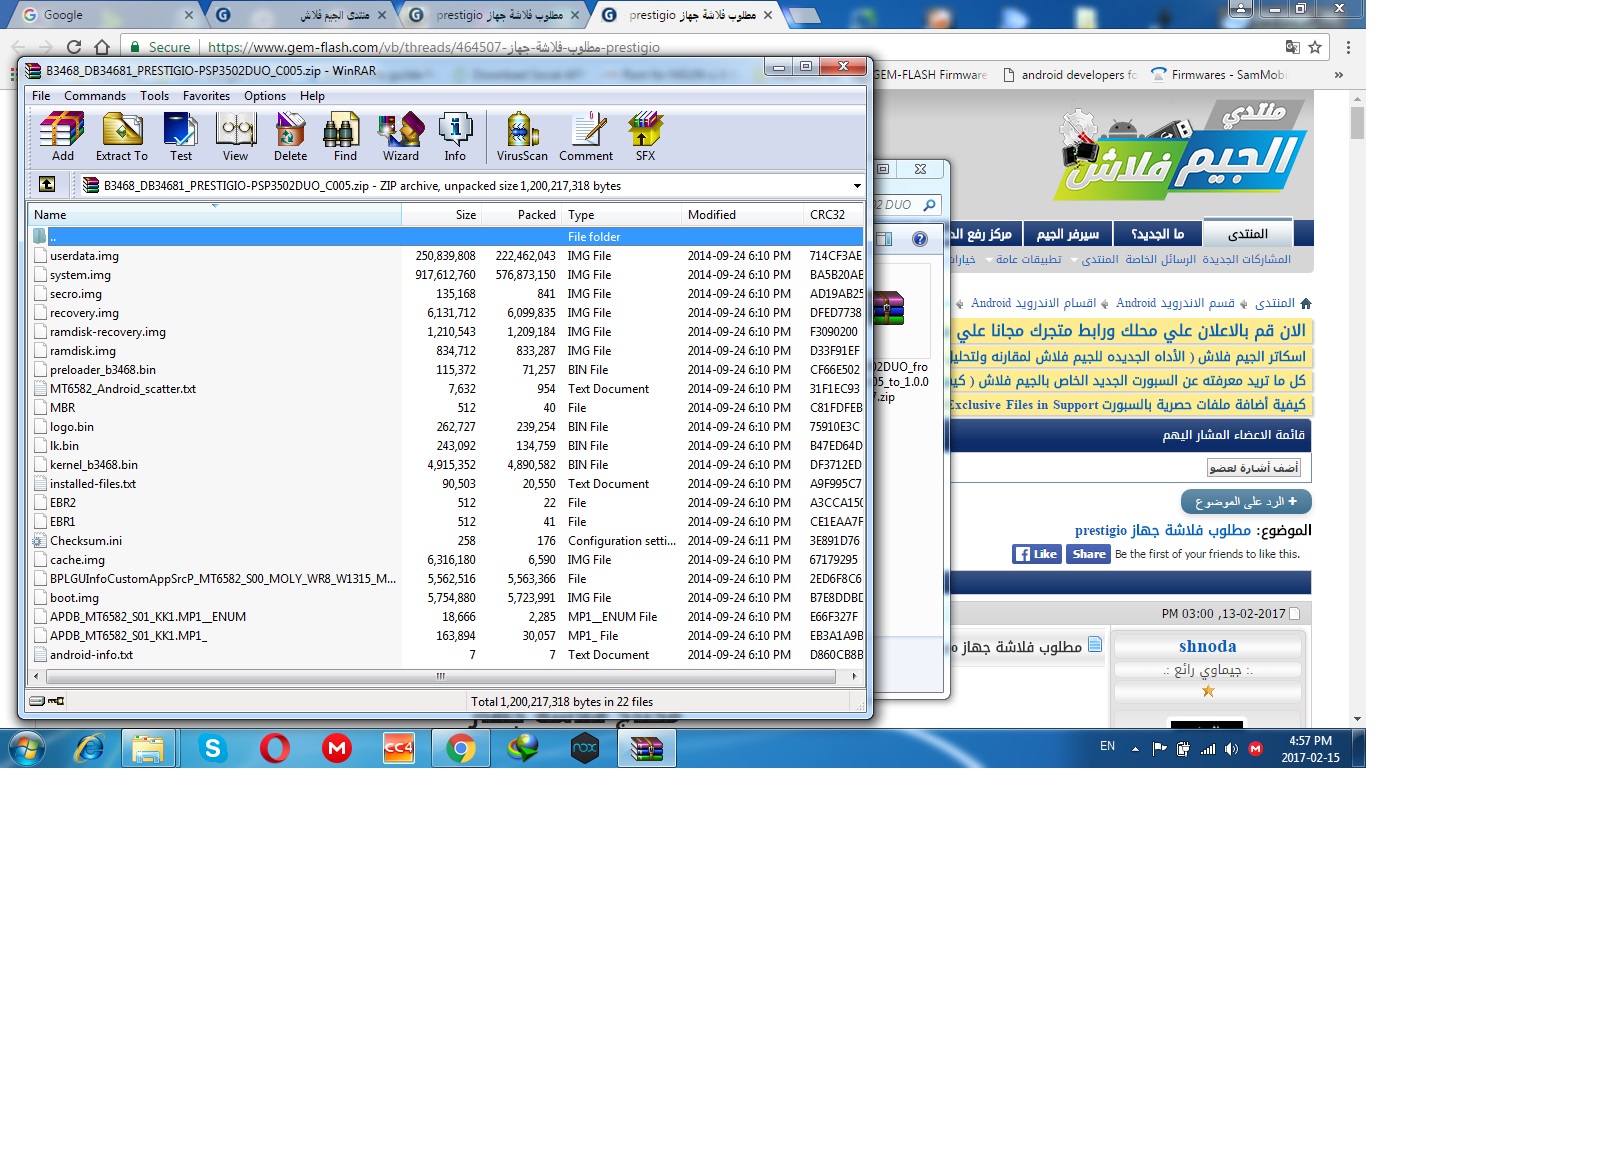Screen dimensions: 1617x1149
Task: Click the المنتدى forum navigation tab
Action: (1248, 234)
